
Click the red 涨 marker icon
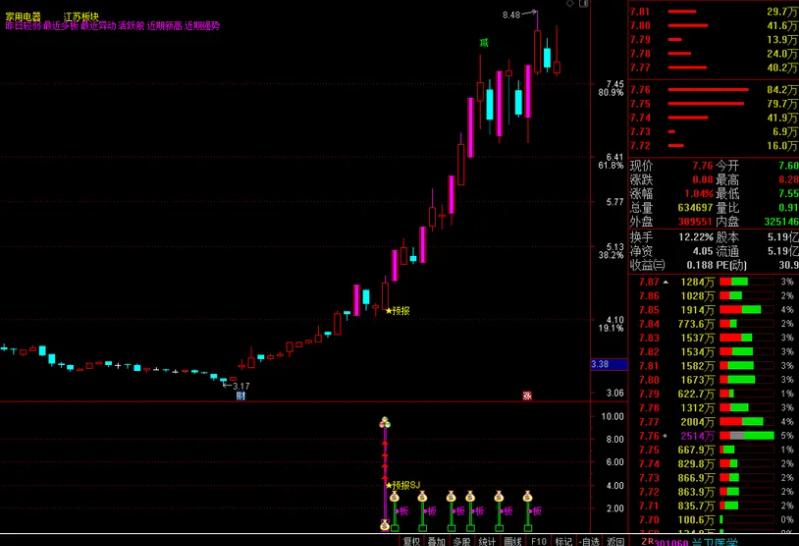tap(527, 396)
